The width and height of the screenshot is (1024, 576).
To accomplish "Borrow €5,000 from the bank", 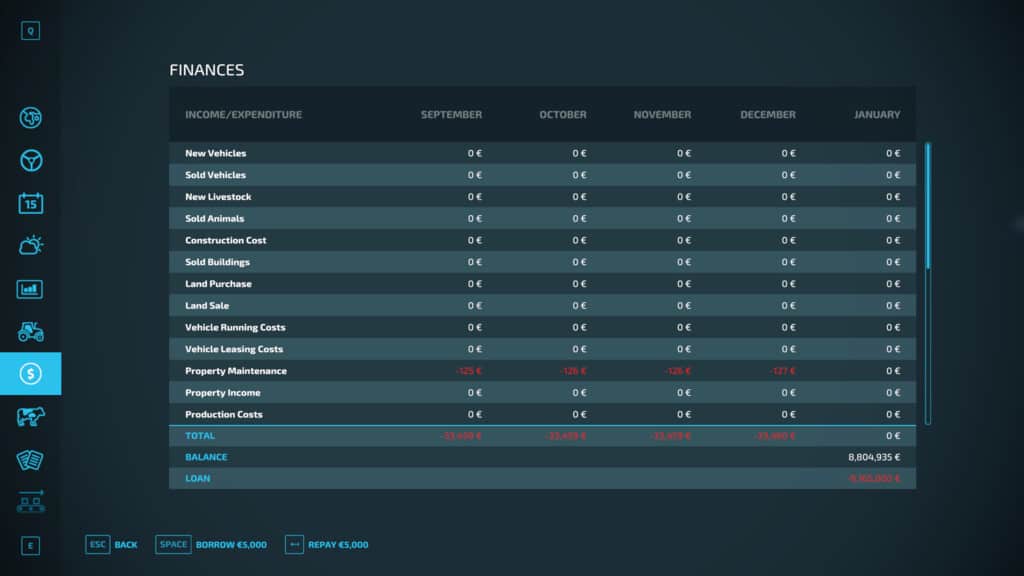I will [212, 545].
